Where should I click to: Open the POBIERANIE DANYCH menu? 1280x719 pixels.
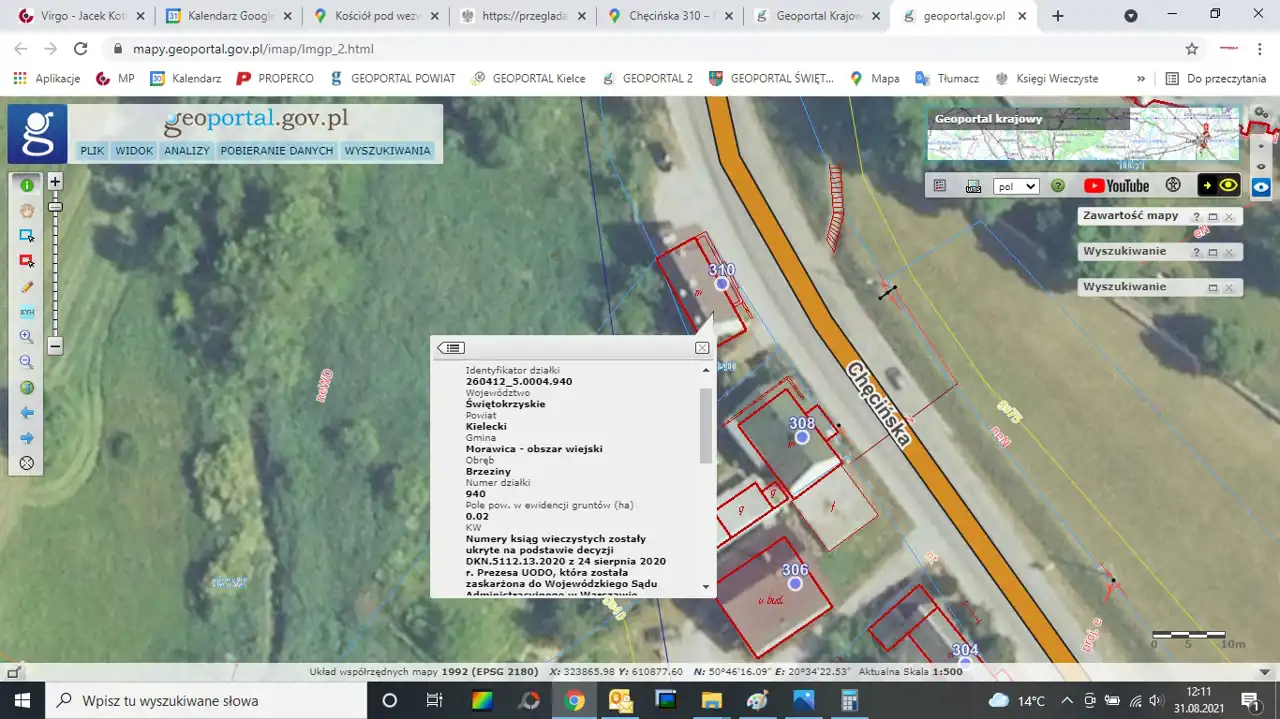[277, 151]
